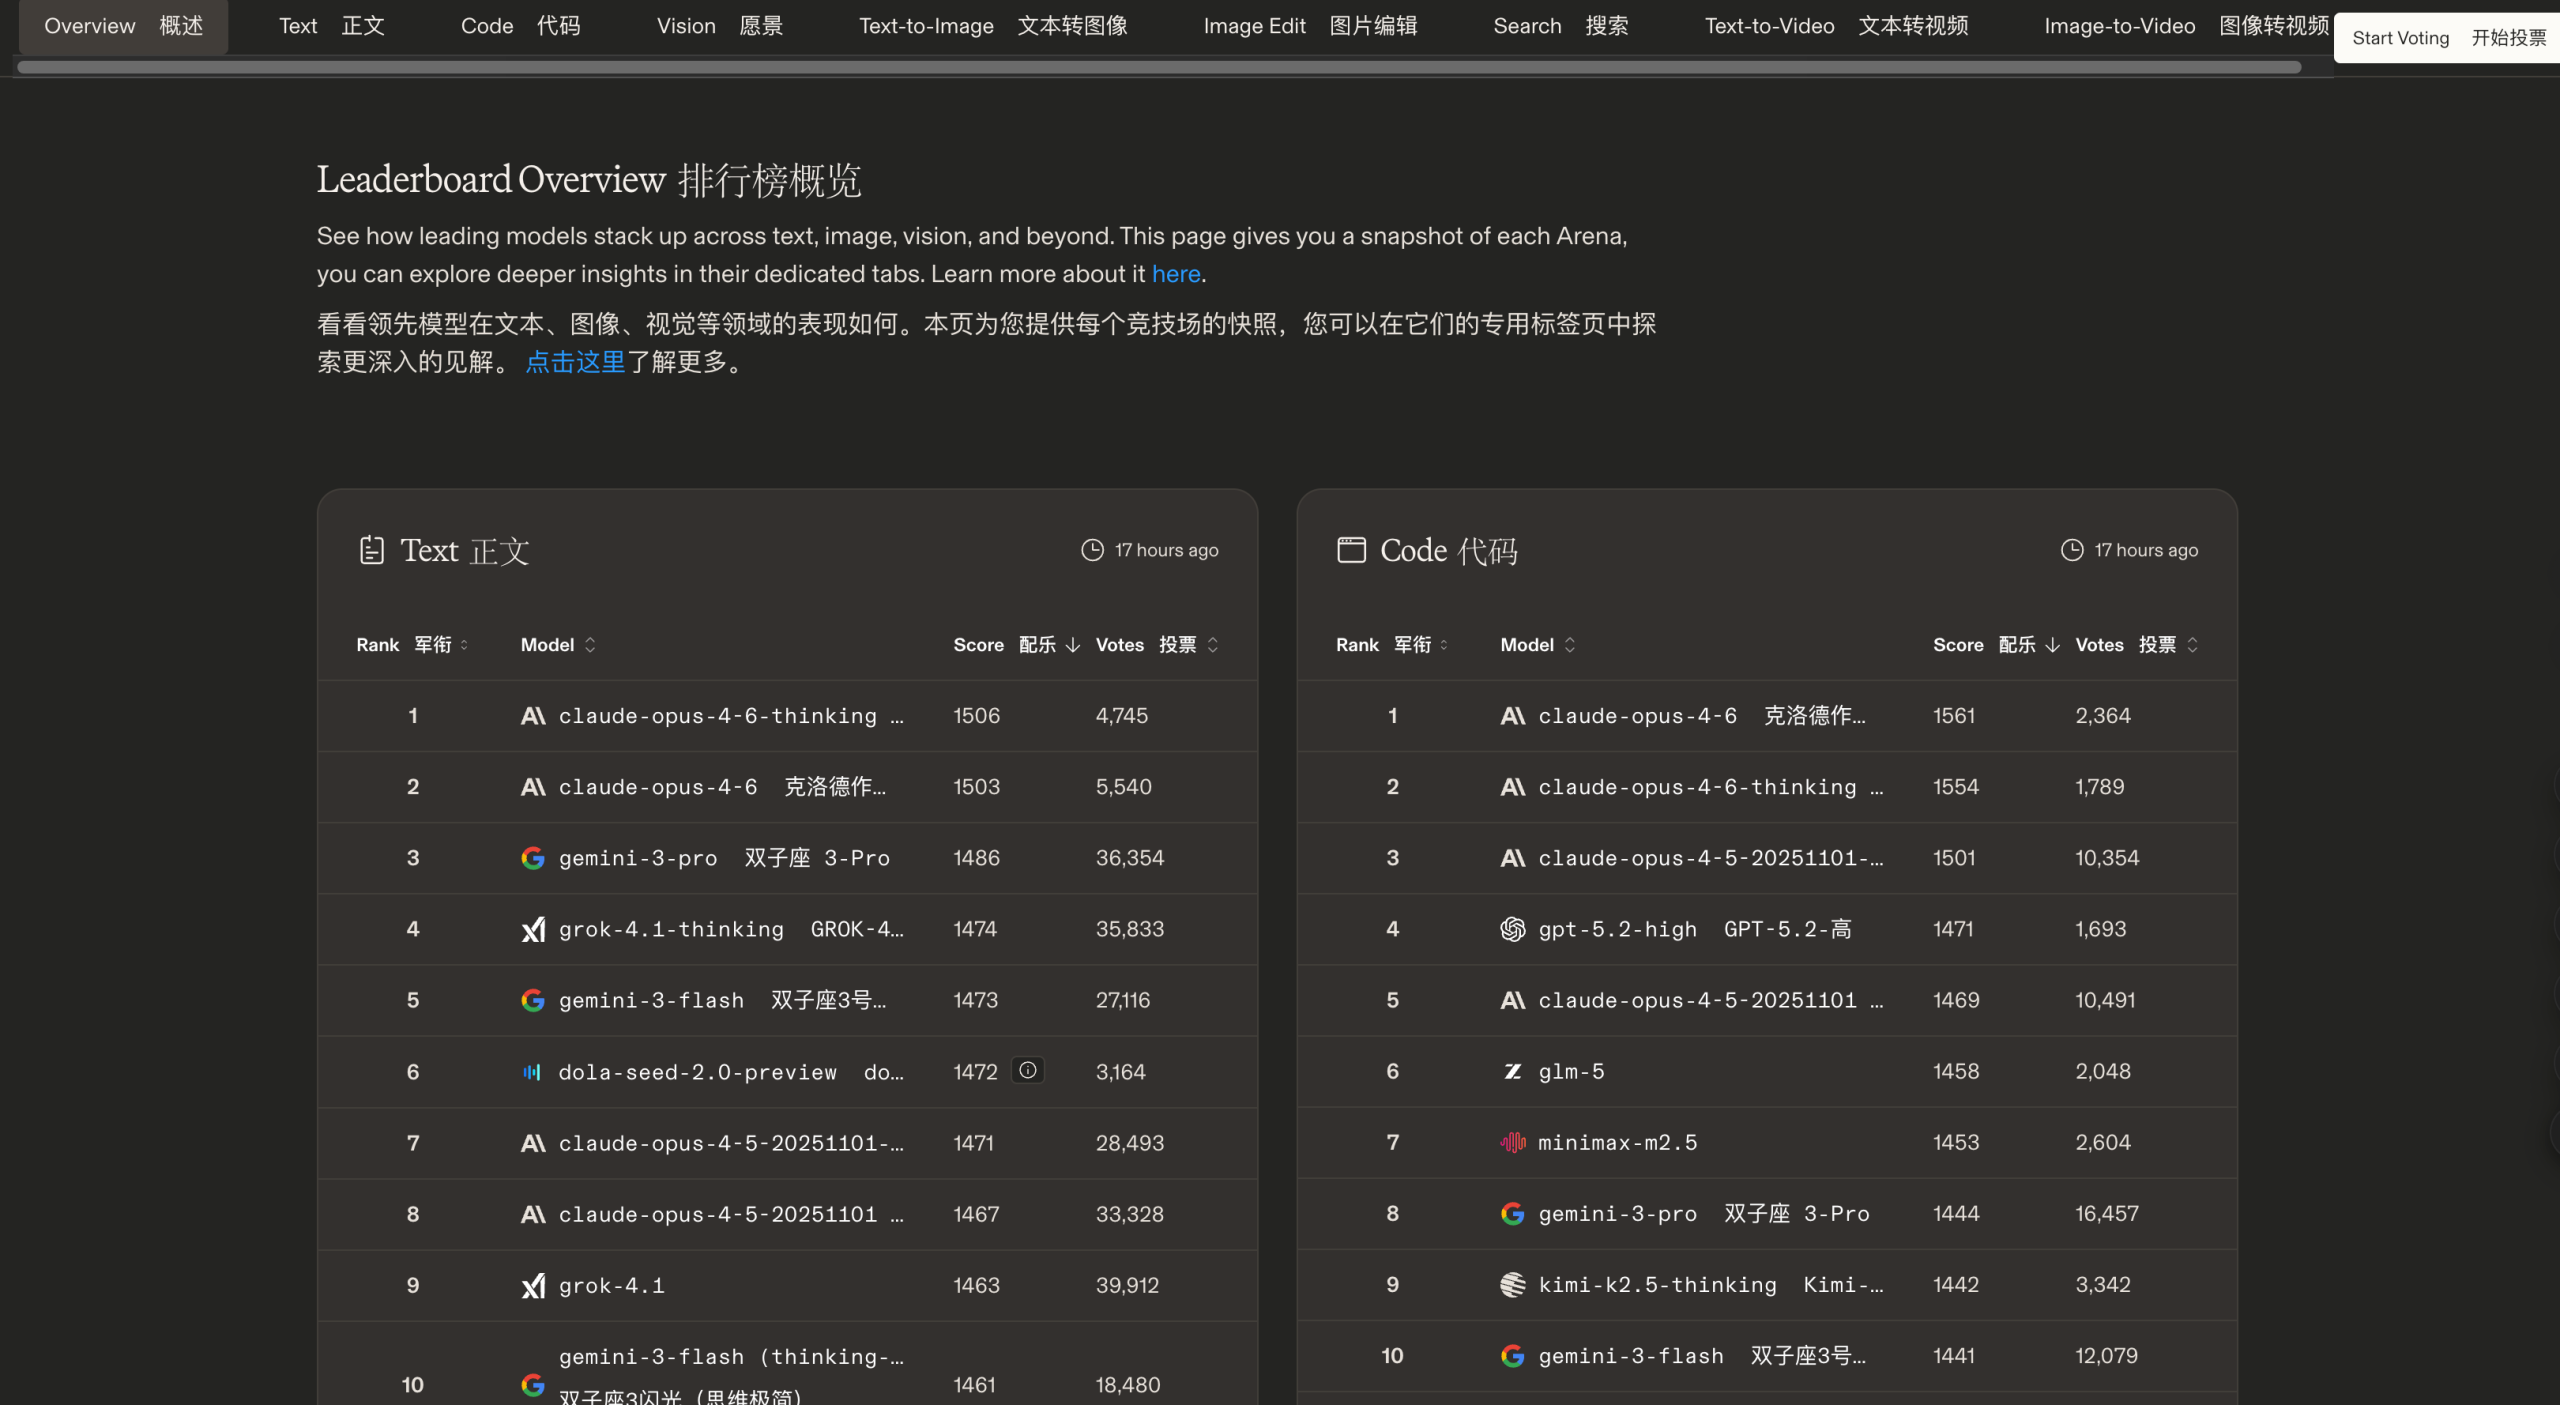The width and height of the screenshot is (2560, 1405).
Task: Click the horizontal tab bar scrollbar
Action: [1158, 67]
